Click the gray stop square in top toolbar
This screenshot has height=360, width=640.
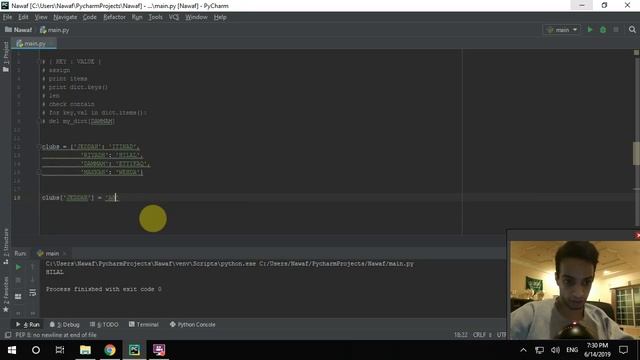click(x=616, y=30)
